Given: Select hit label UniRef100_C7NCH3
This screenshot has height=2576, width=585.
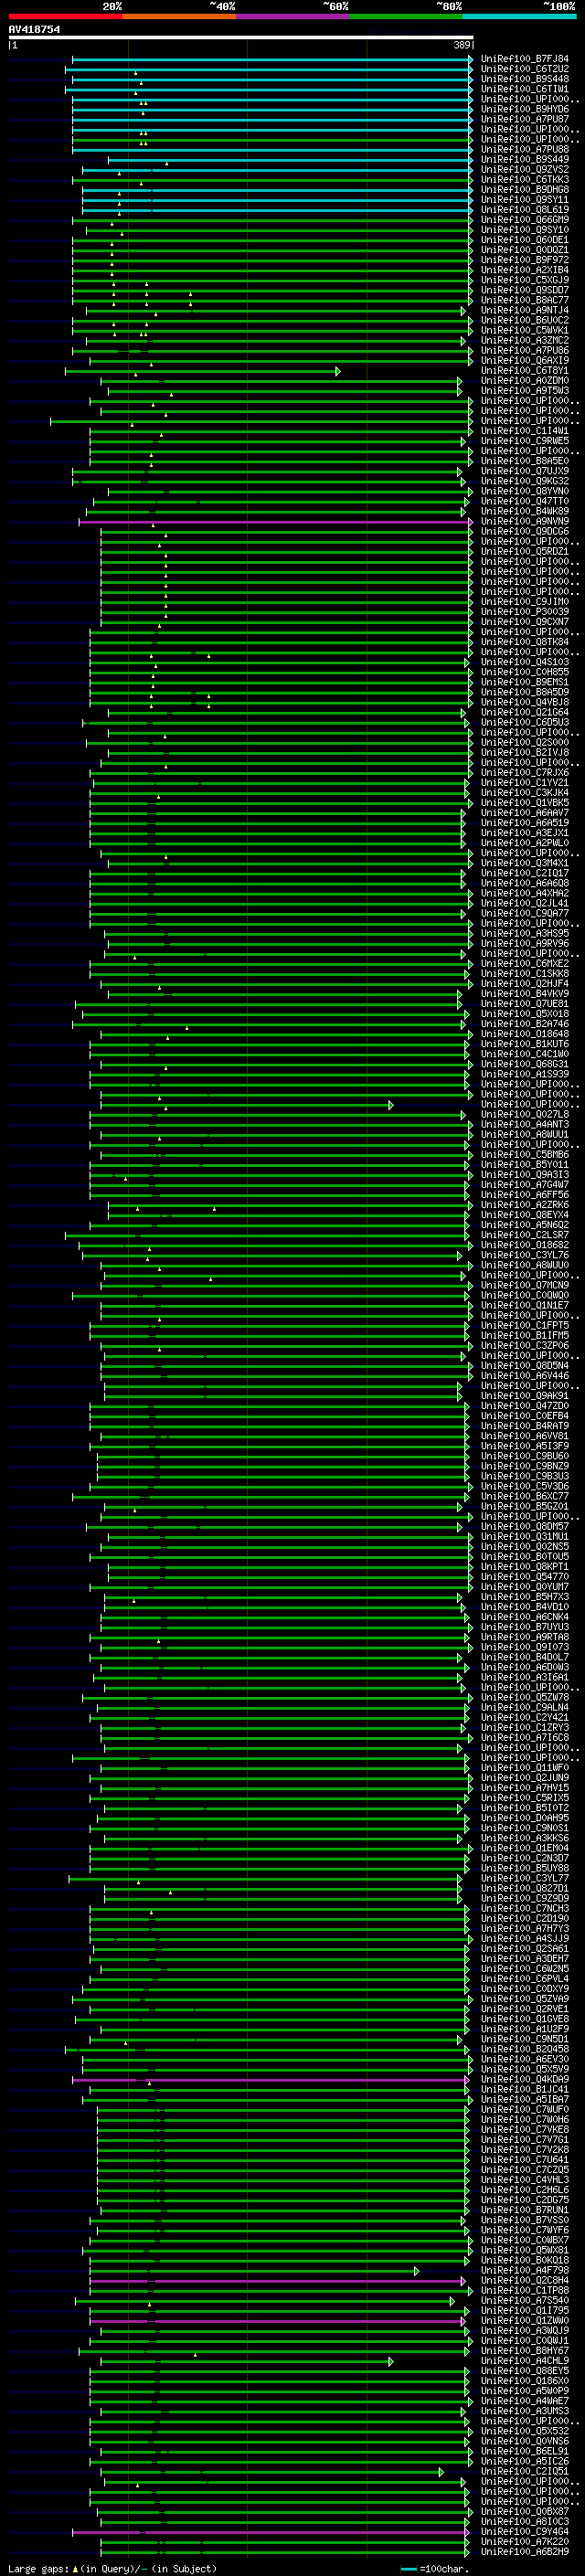Looking at the screenshot, I should [525, 1908].
